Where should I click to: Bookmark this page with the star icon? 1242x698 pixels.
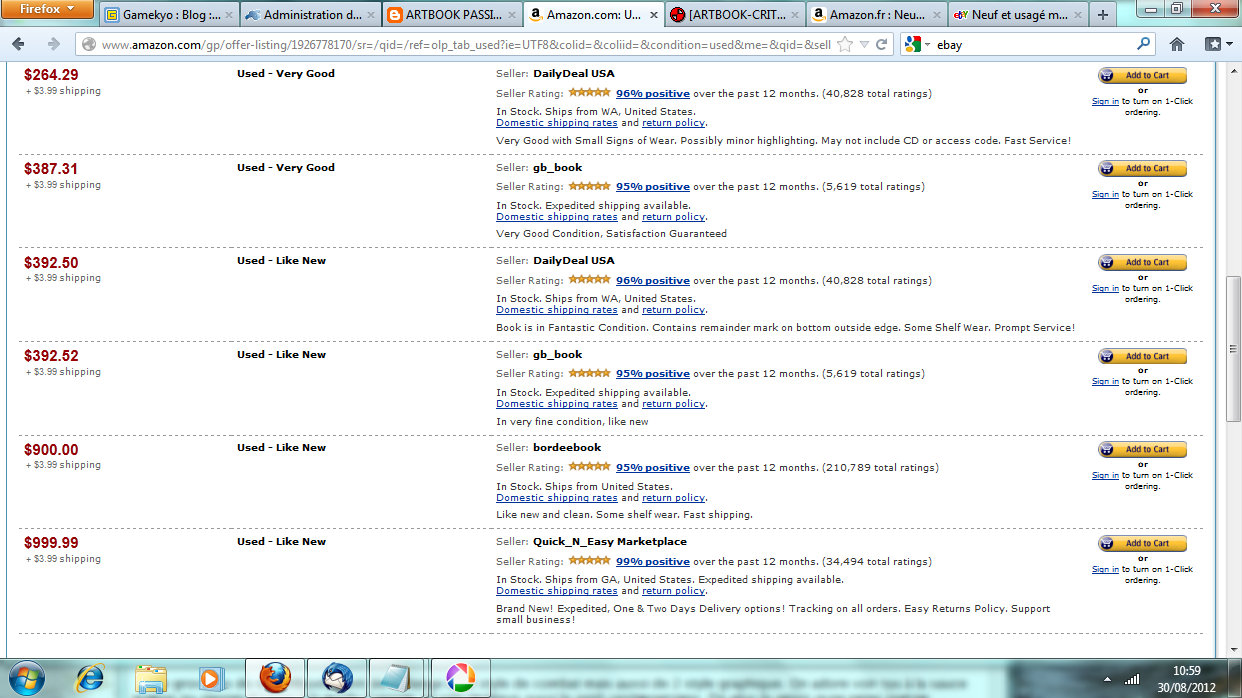point(845,45)
